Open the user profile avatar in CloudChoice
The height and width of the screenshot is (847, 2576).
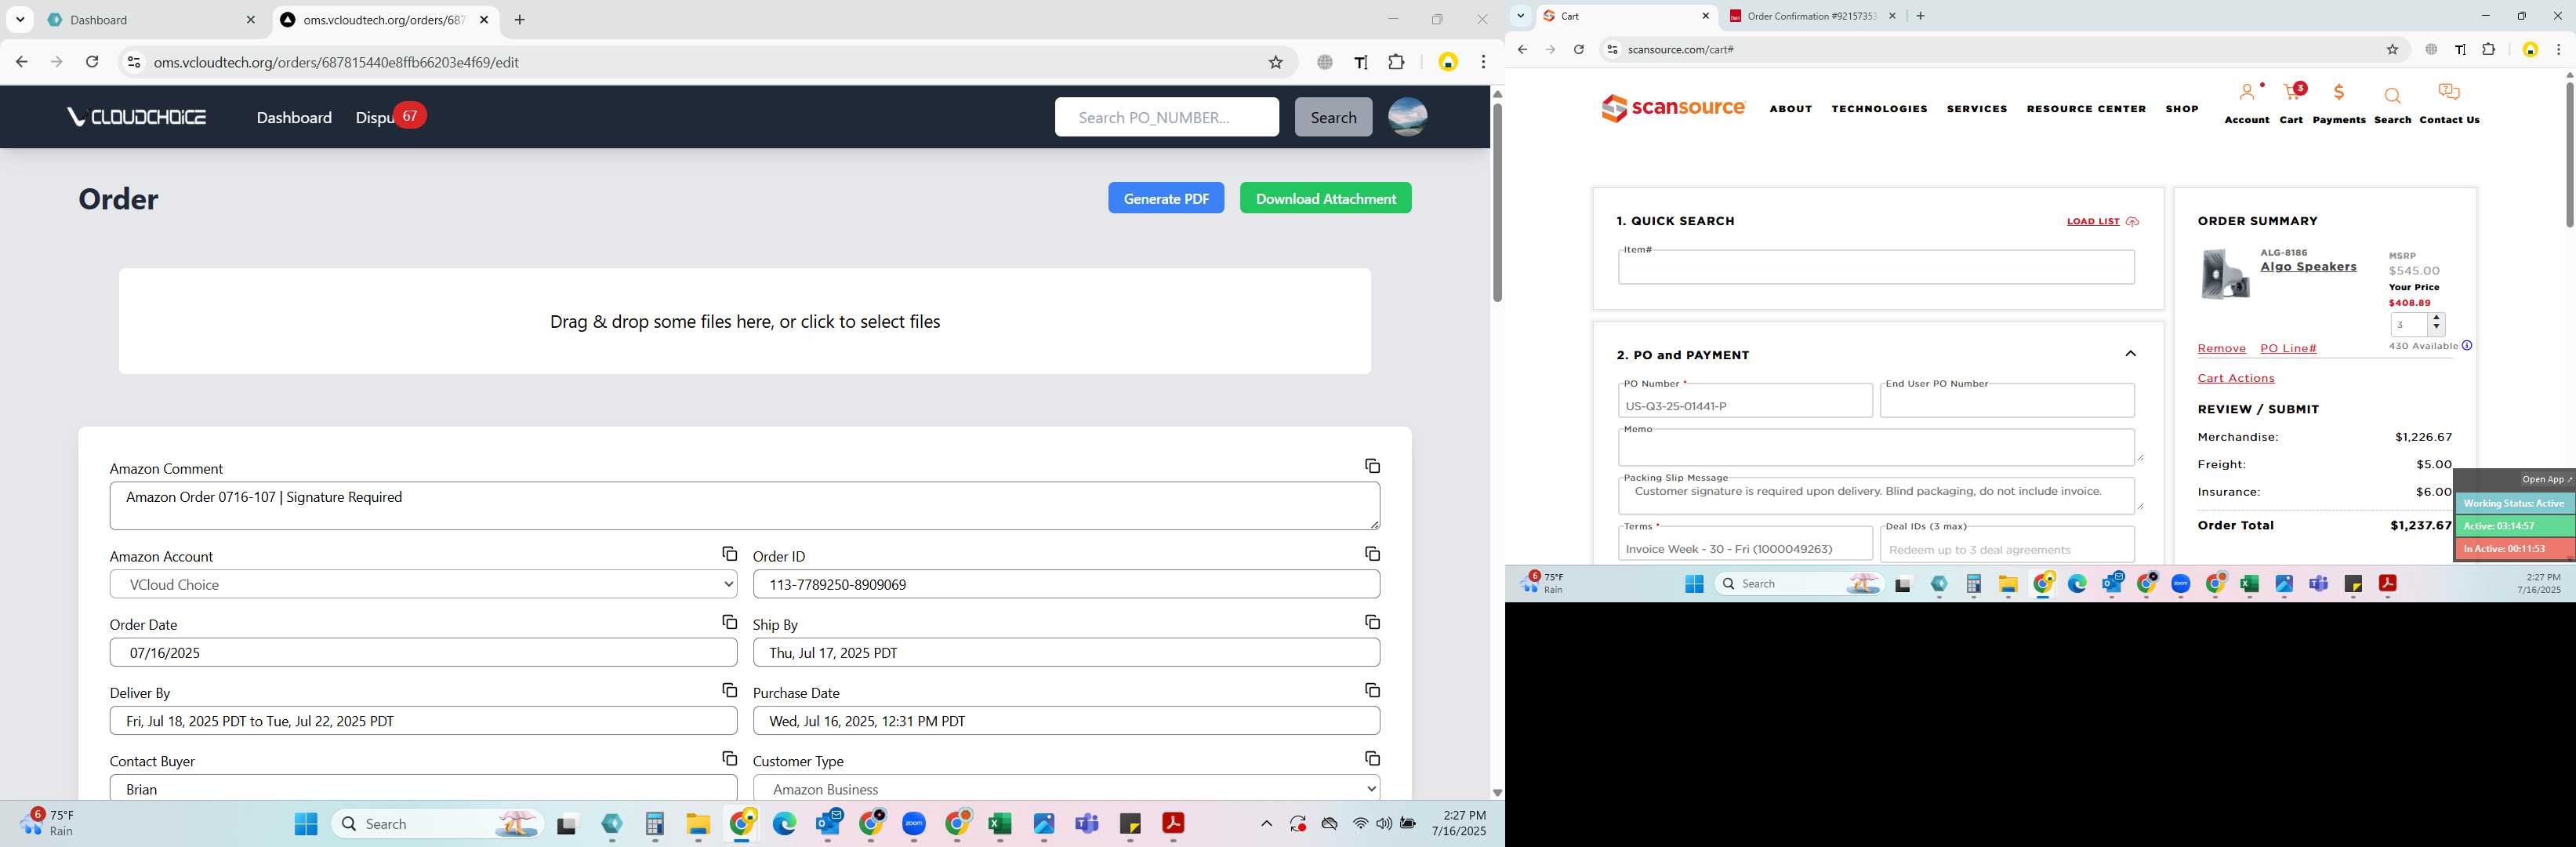point(1407,117)
